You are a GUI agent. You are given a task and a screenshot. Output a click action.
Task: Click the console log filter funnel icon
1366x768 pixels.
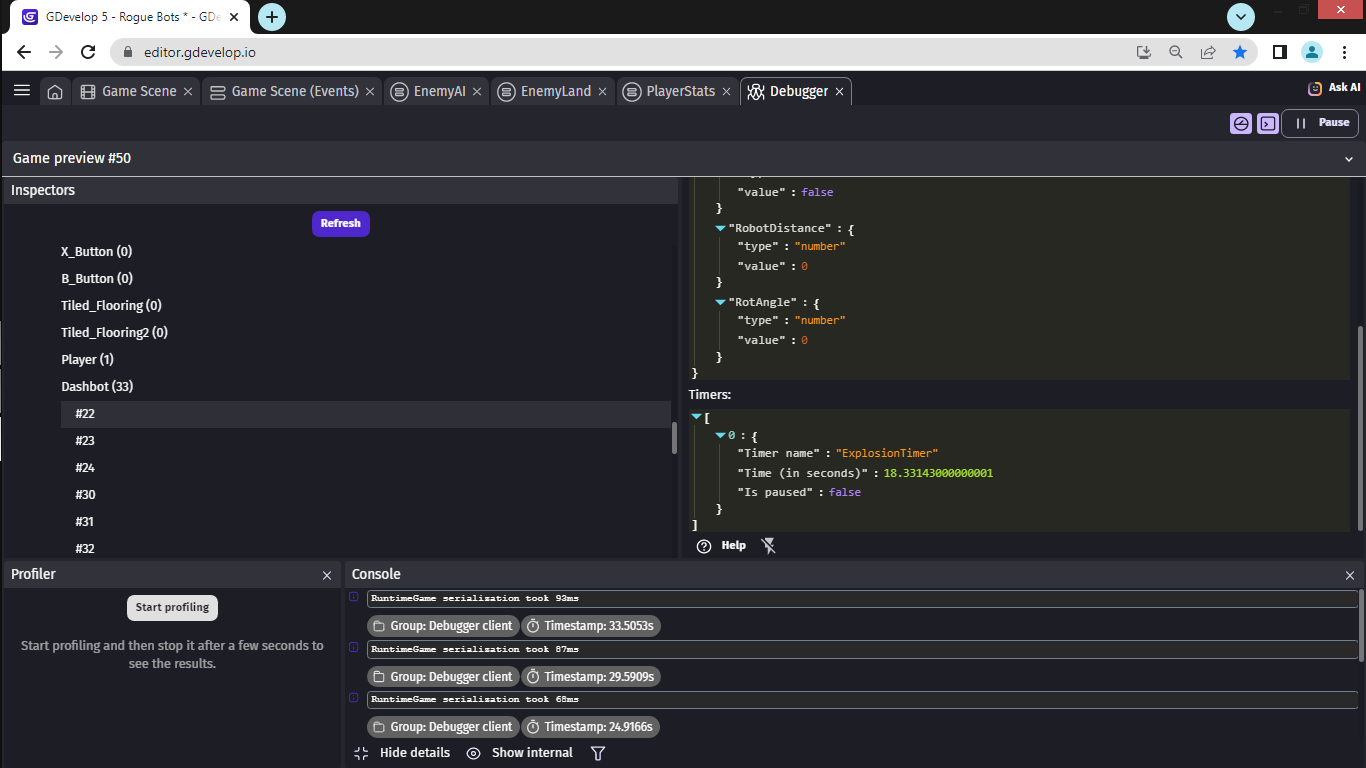tap(598, 753)
